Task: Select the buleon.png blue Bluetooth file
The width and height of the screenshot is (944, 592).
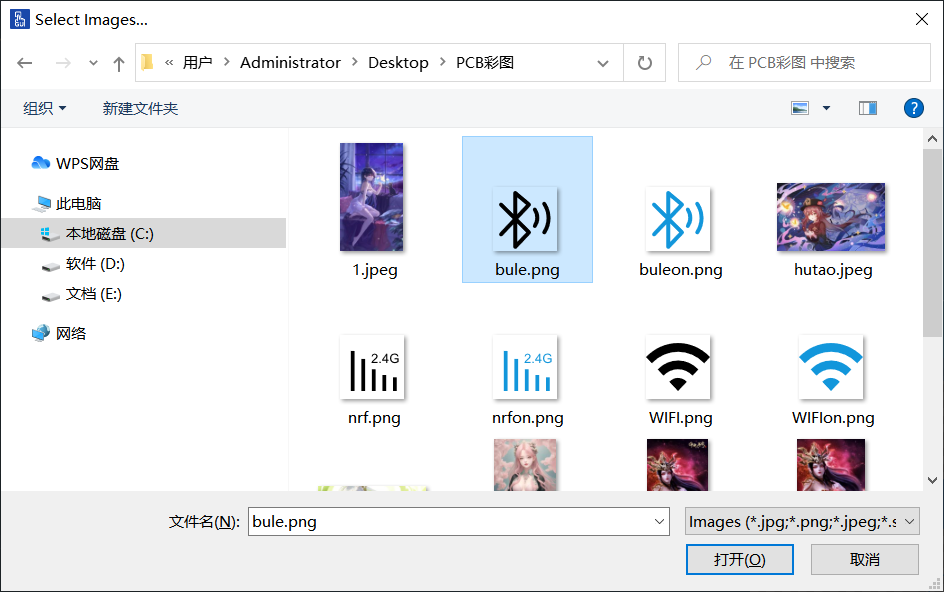Action: pyautogui.click(x=678, y=219)
